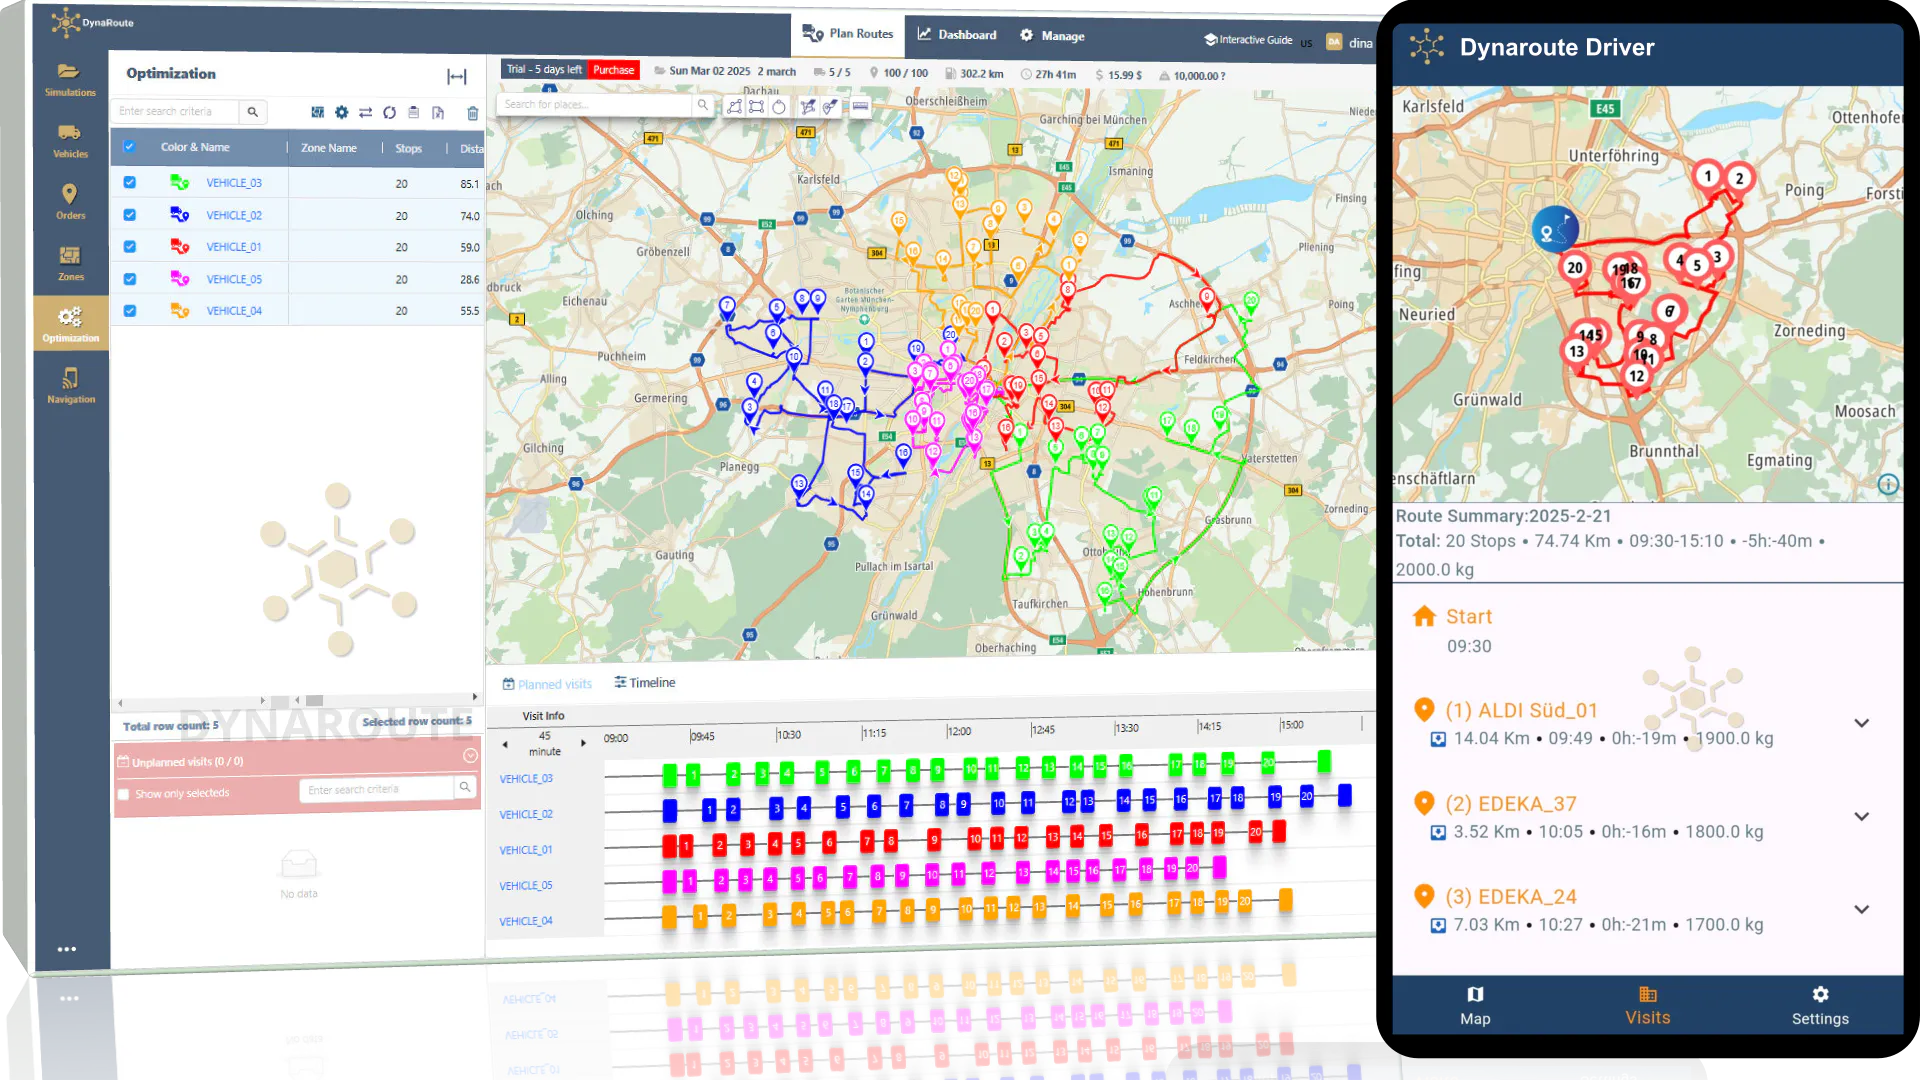Open the Orders sidebar icon
The height and width of the screenshot is (1080, 1920).
pos(70,202)
